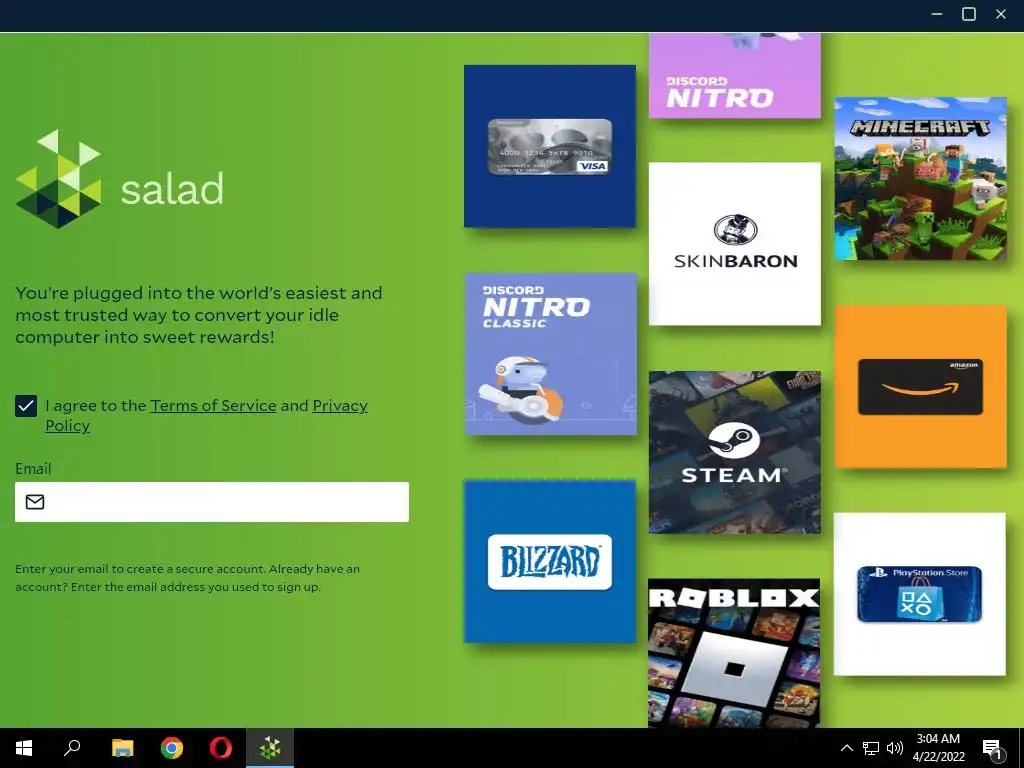1024x768 pixels.
Task: Open the Terms of Service link
Action: click(213, 406)
